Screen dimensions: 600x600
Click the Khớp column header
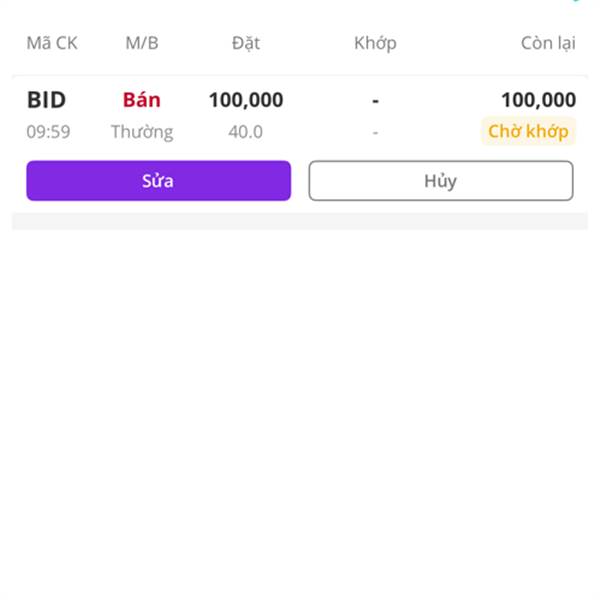(x=375, y=43)
